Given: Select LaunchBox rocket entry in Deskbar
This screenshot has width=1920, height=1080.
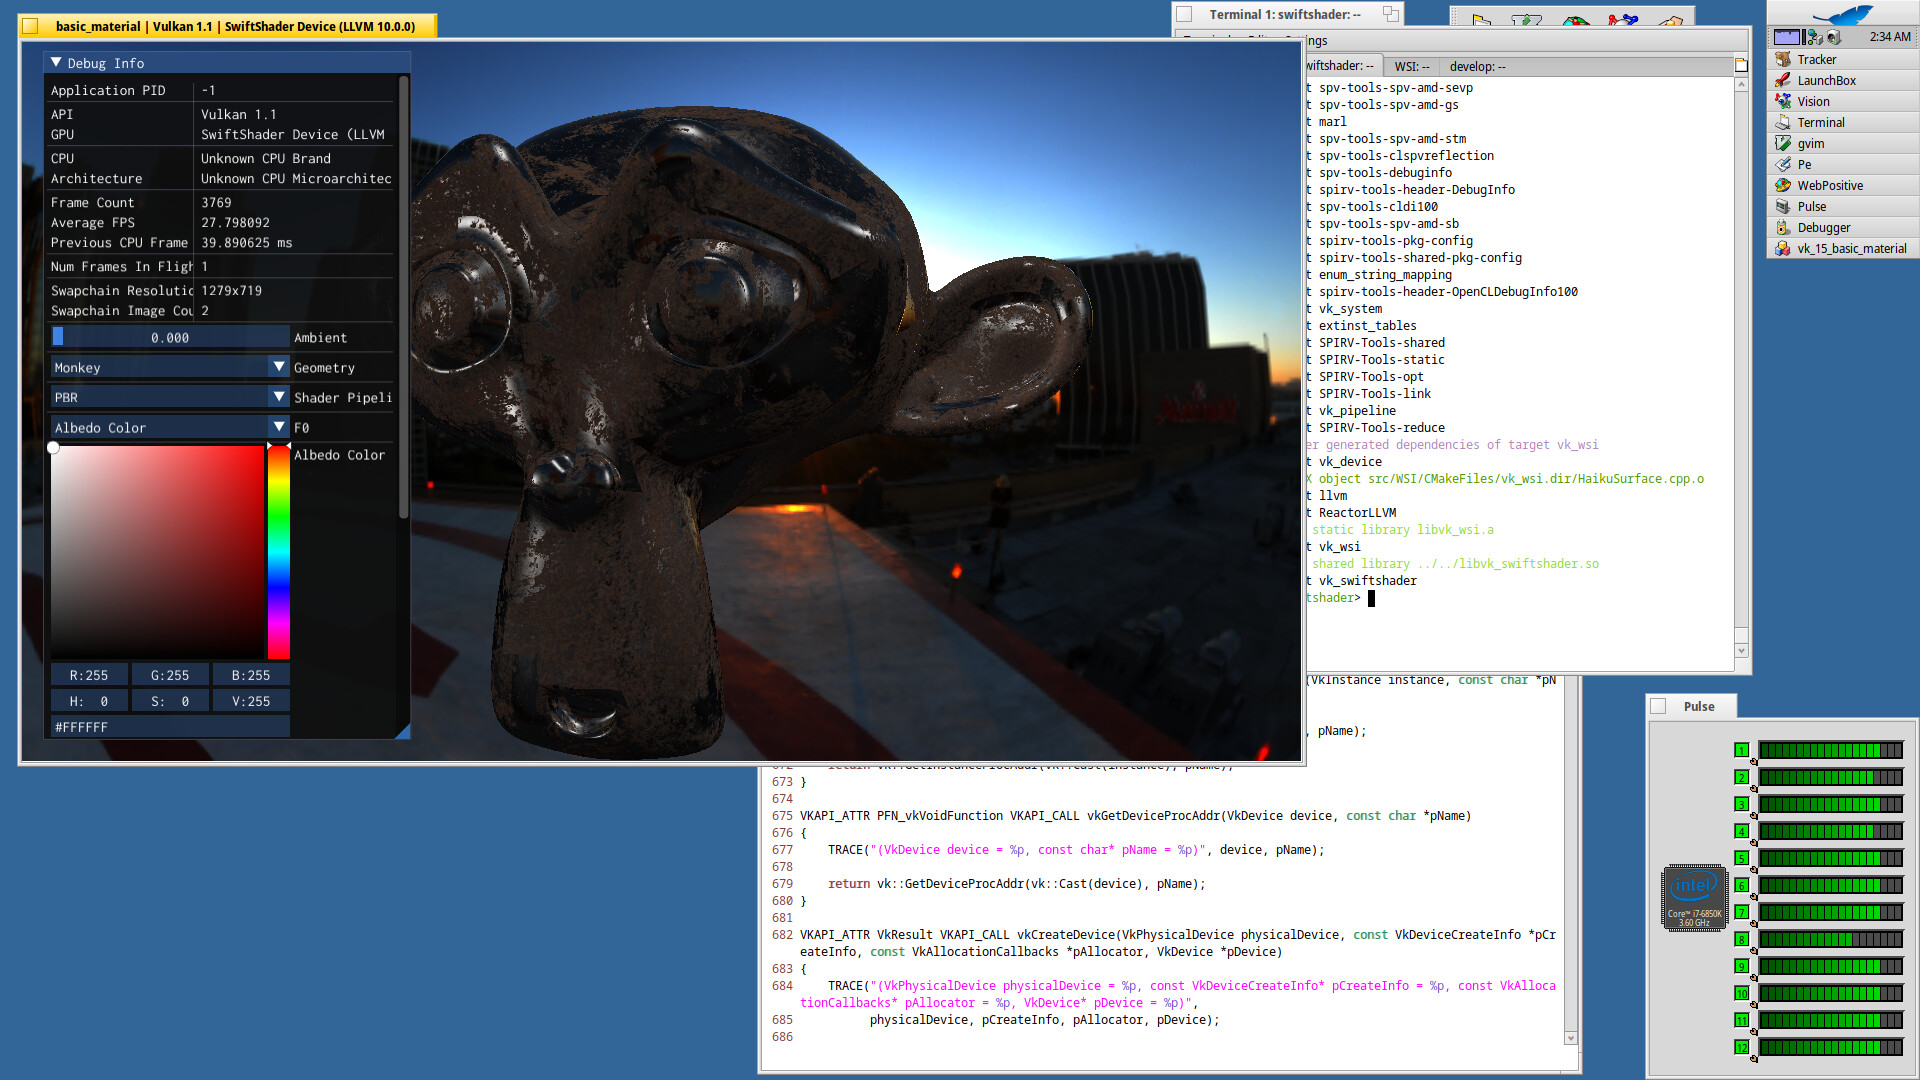Looking at the screenshot, I should 1843,80.
